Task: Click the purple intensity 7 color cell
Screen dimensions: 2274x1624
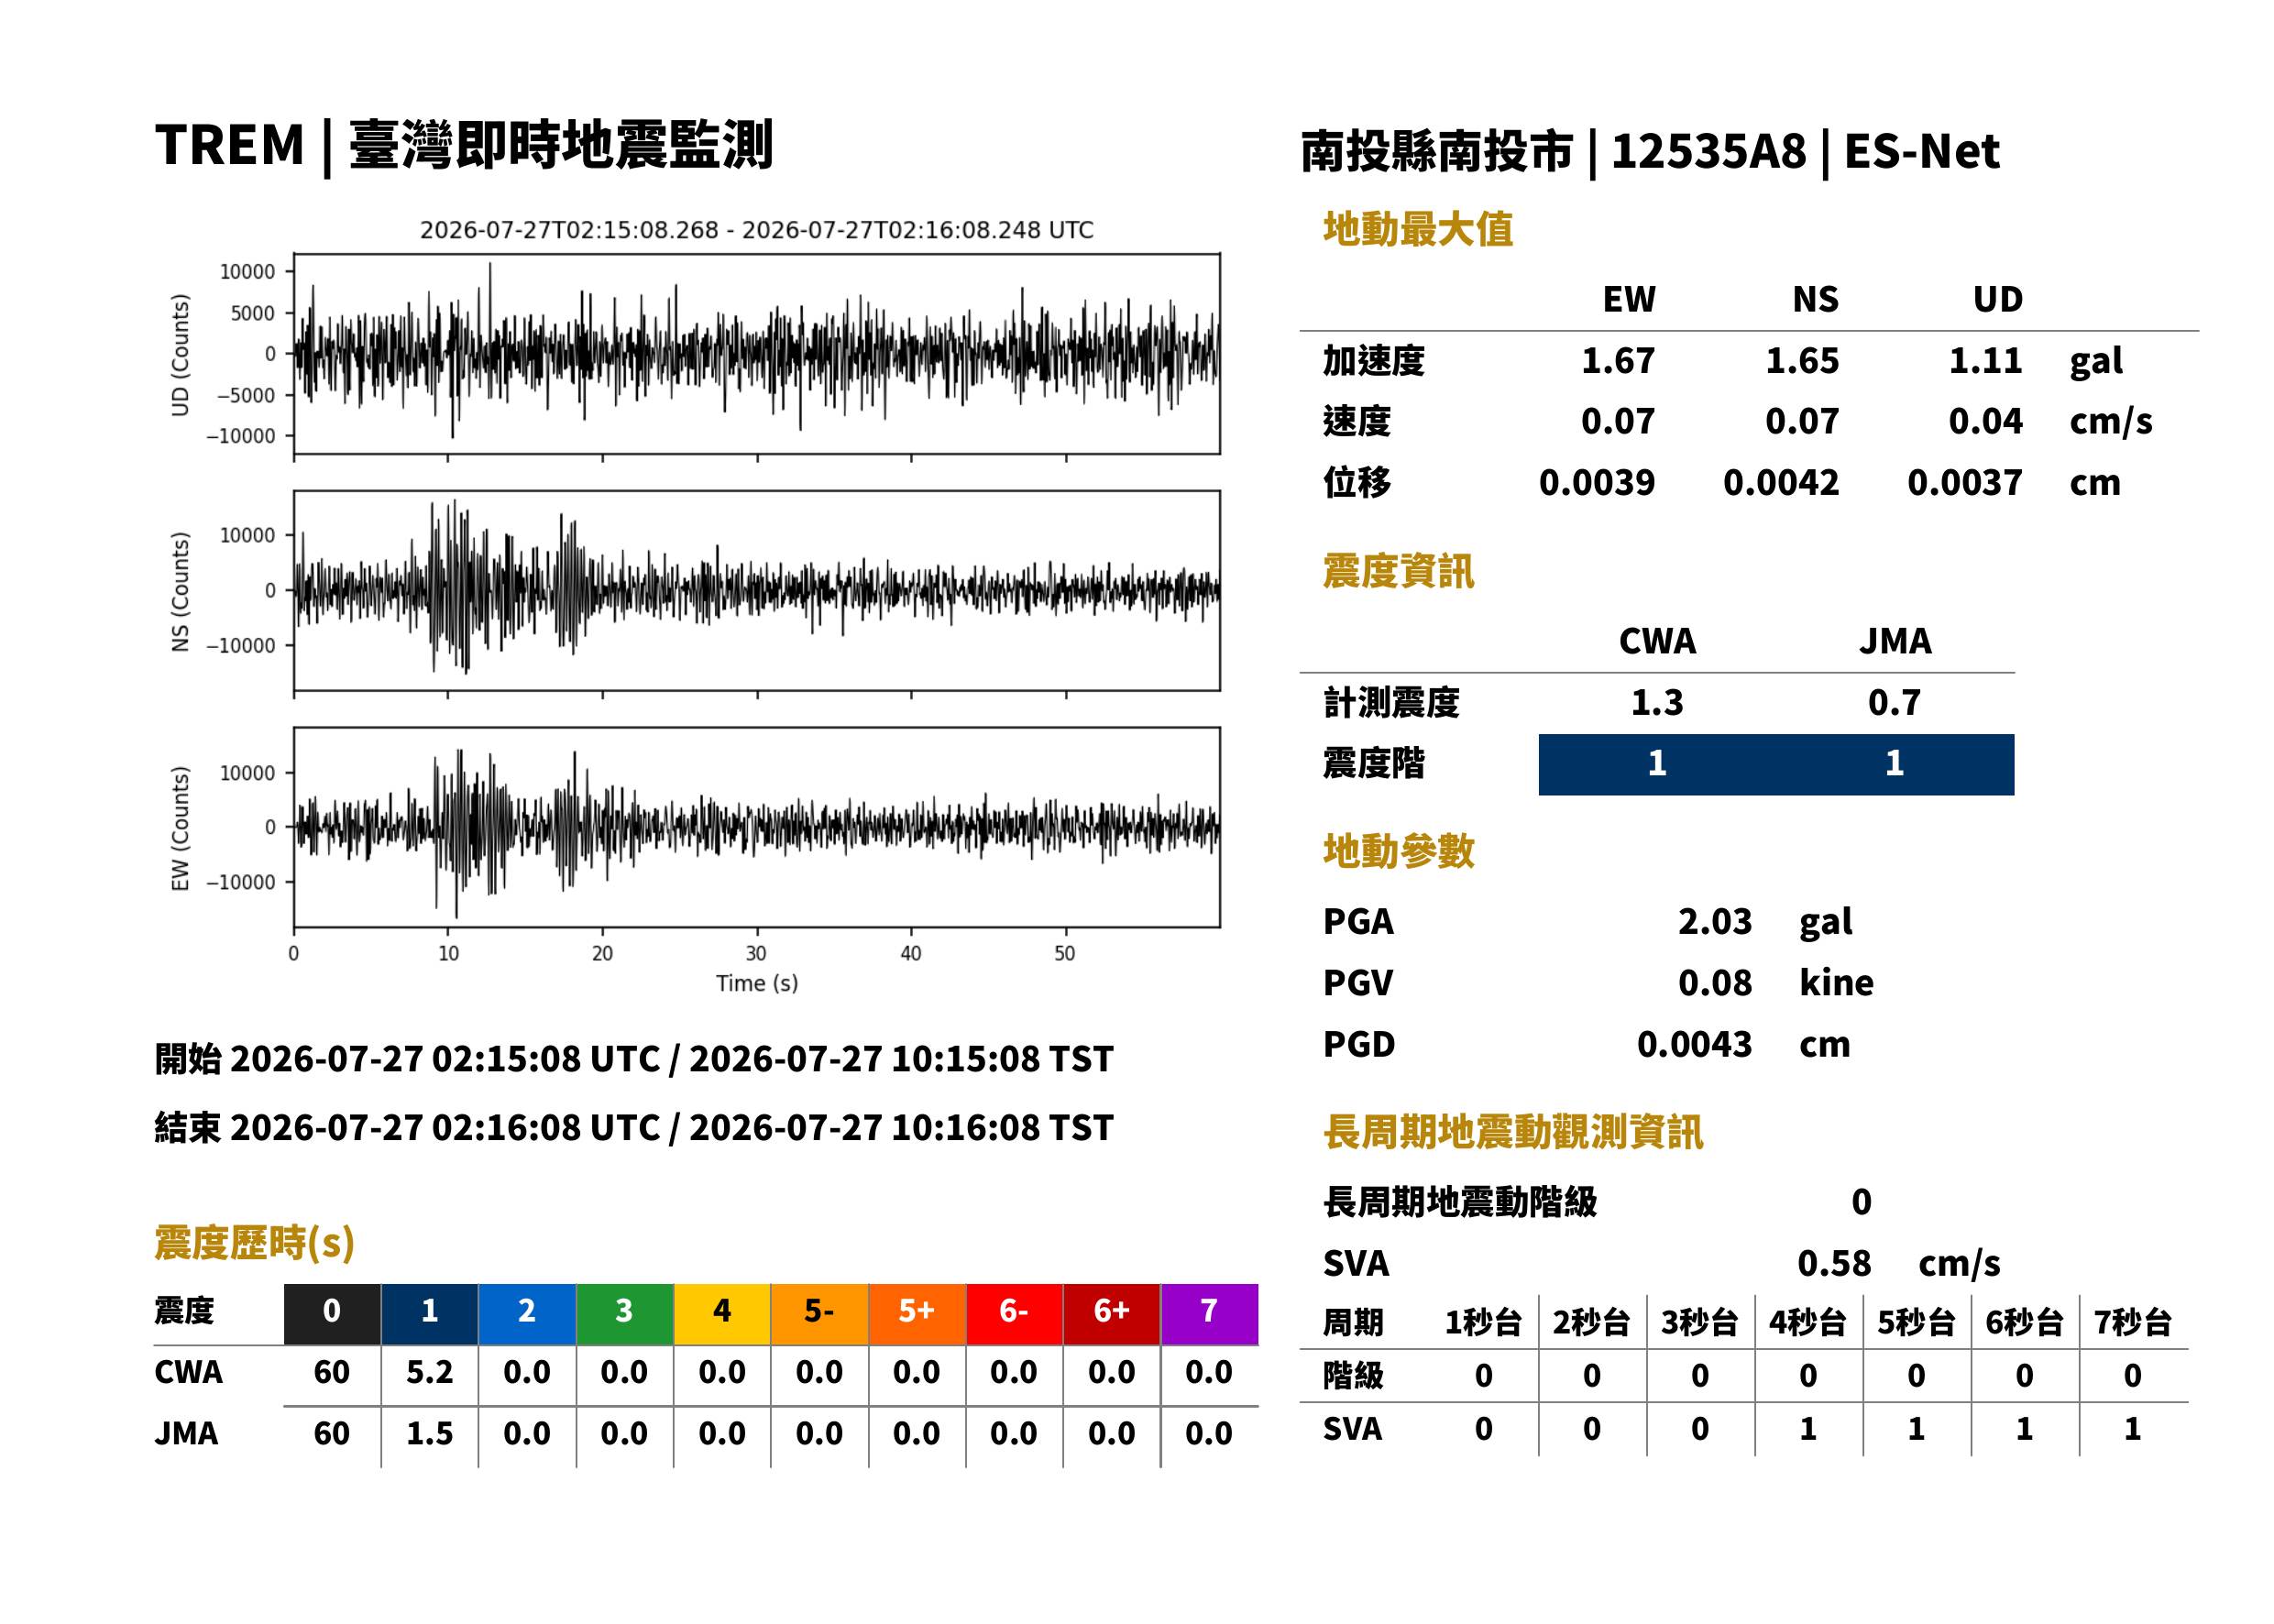Action: pyautogui.click(x=1209, y=1313)
